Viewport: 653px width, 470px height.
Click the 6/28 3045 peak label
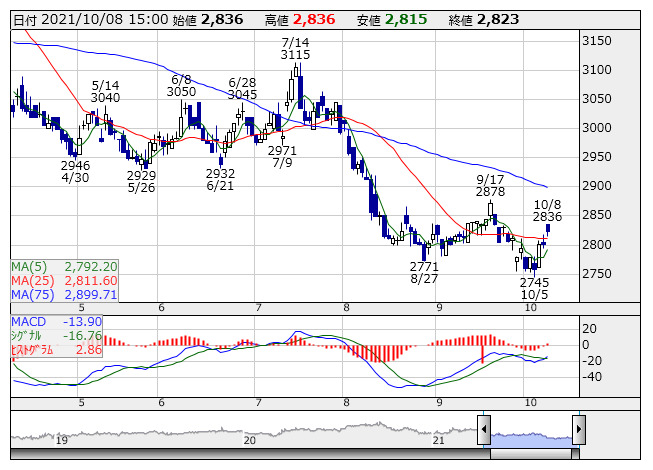tap(242, 89)
